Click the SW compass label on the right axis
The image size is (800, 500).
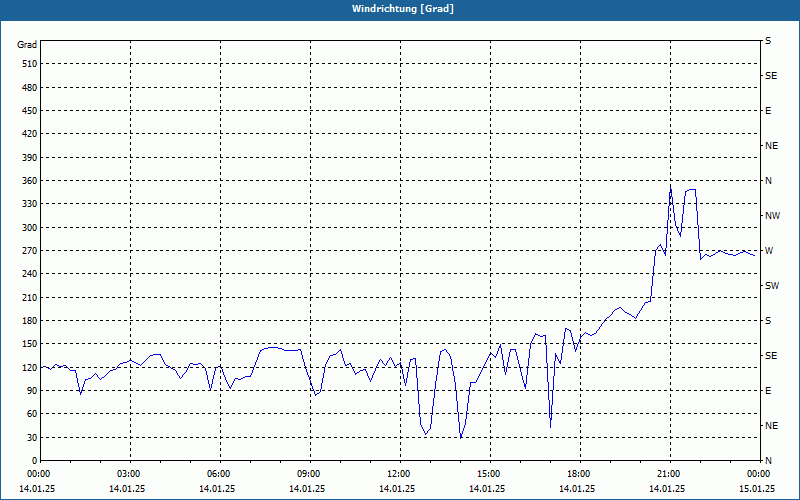(772, 286)
